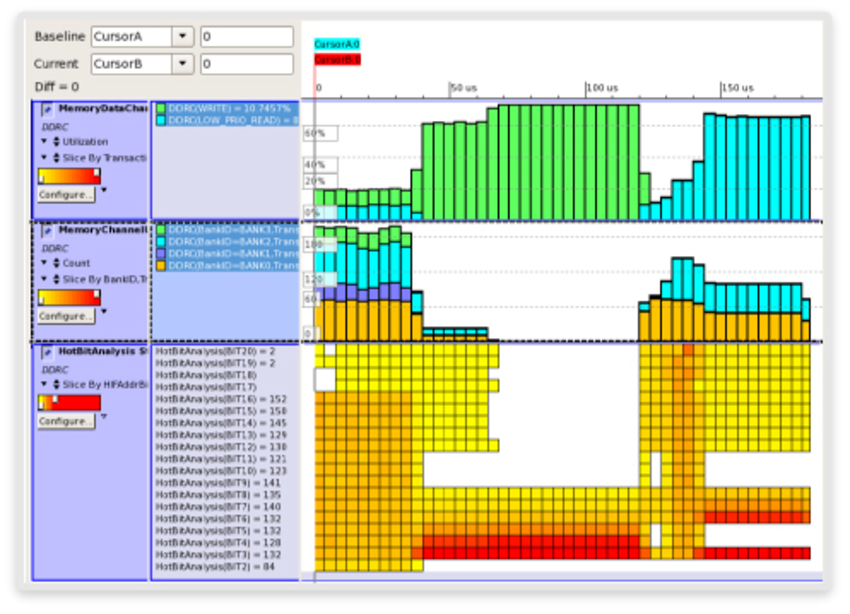Click the pin icon beside MemoryChannel title
This screenshot has height=614, width=850.
(46, 230)
